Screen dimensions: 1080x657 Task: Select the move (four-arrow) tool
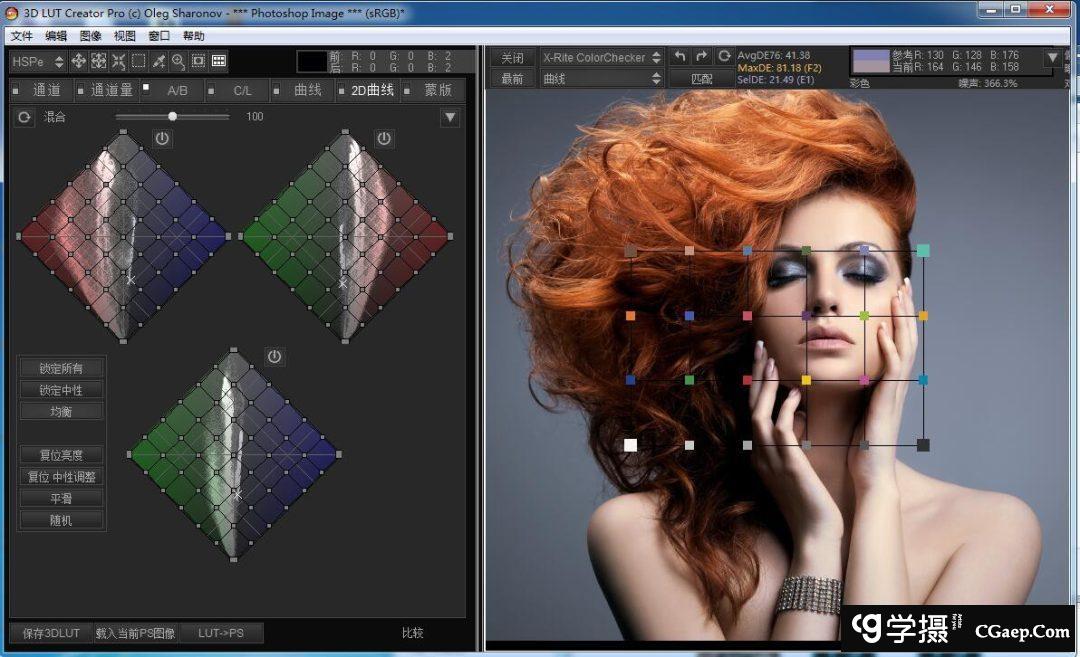(x=78, y=61)
